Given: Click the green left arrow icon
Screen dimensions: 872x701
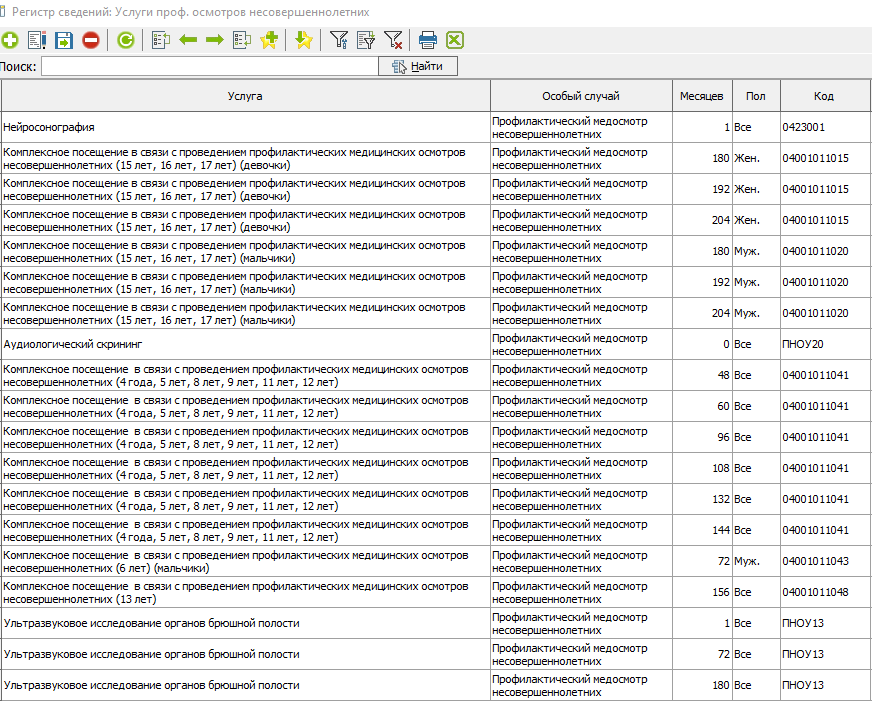Looking at the screenshot, I should click(x=188, y=40).
